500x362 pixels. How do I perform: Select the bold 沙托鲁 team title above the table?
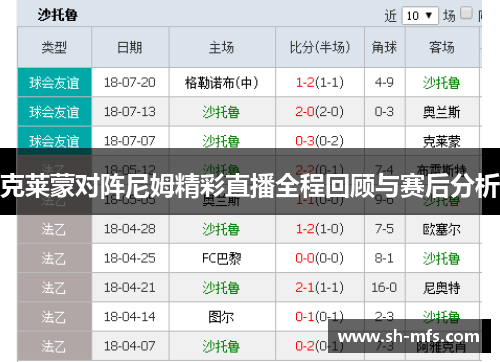(58, 15)
